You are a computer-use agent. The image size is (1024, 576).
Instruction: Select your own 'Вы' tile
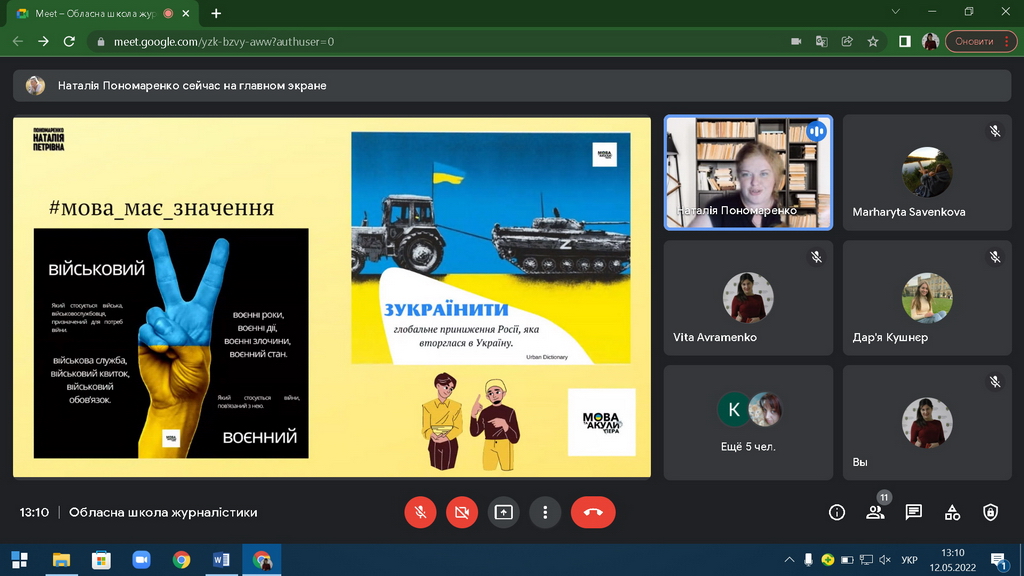(927, 423)
